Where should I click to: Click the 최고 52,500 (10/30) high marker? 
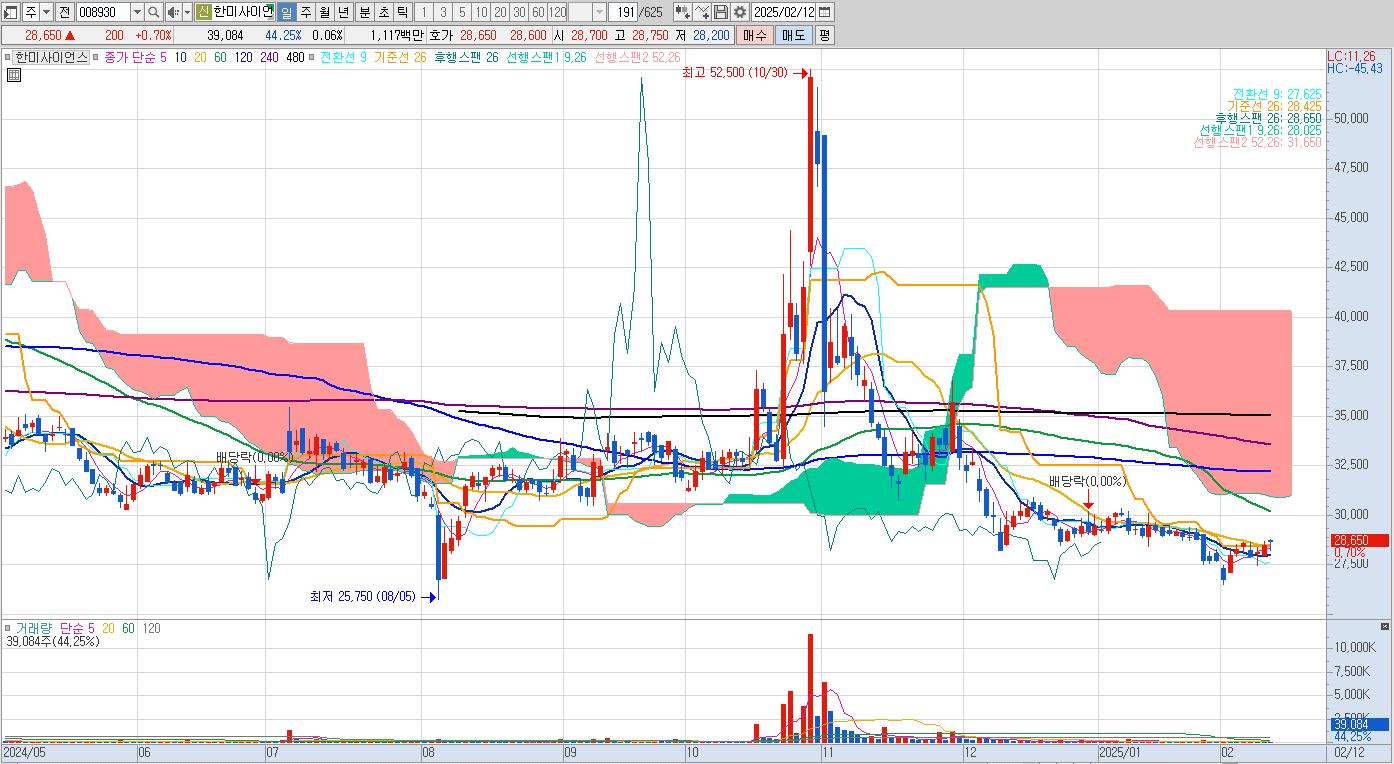(736, 73)
